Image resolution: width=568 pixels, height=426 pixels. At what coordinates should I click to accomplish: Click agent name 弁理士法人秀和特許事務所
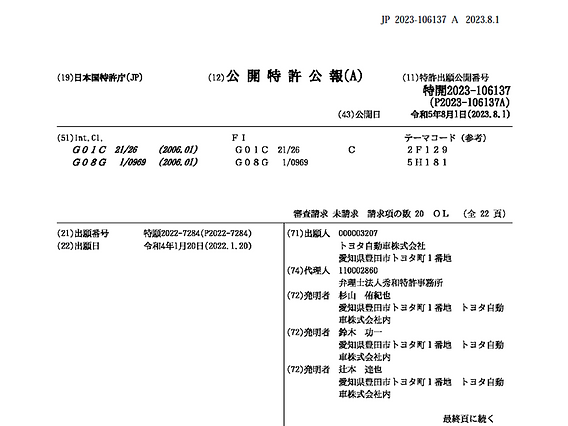point(390,283)
